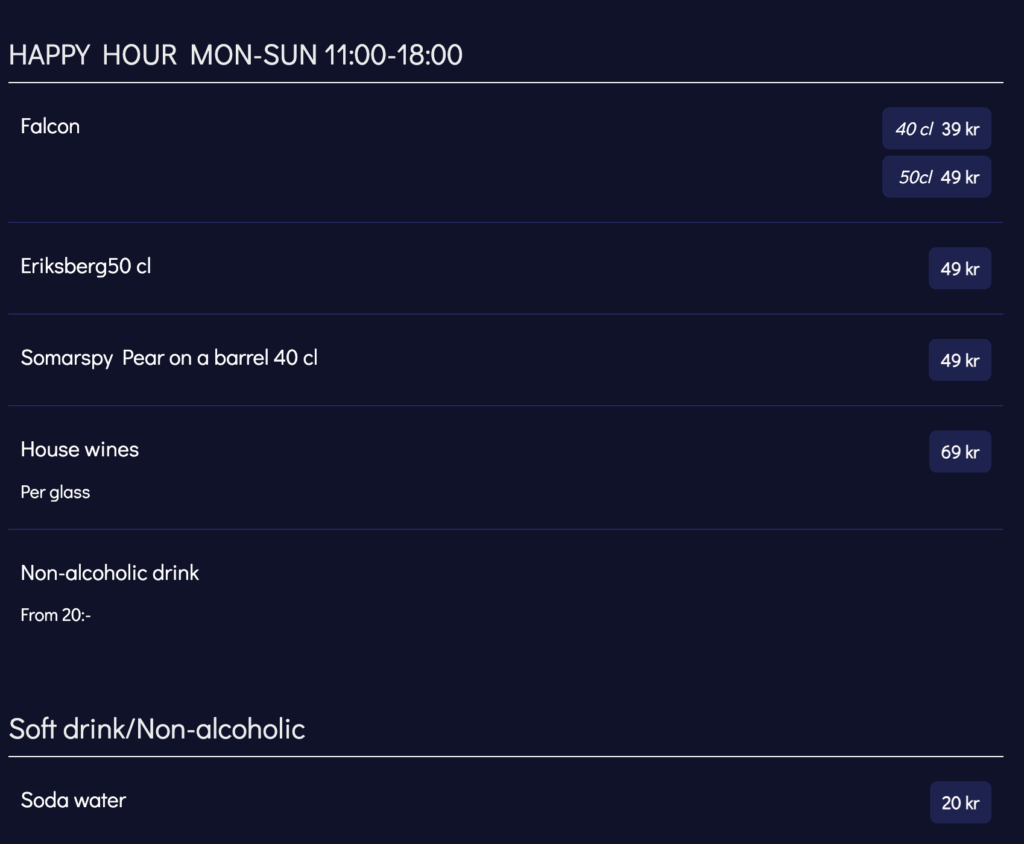This screenshot has height=844, width=1024.
Task: Click the Soda water 20 kr badge
Action: pyautogui.click(x=960, y=803)
